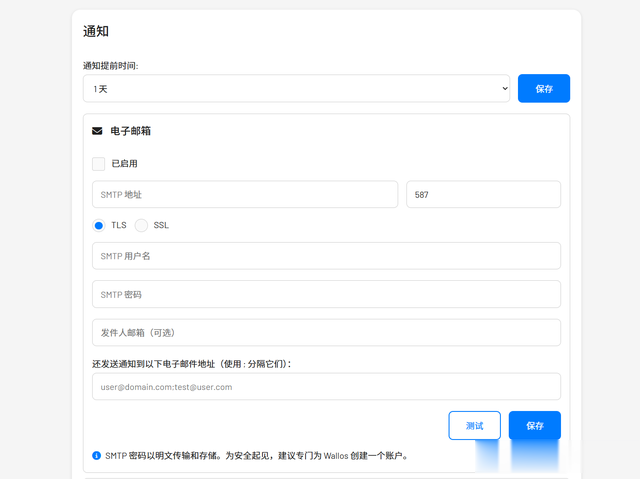
Task: Click the SMTP 密码以明文传输和存储 notice text
Action: tap(257, 456)
